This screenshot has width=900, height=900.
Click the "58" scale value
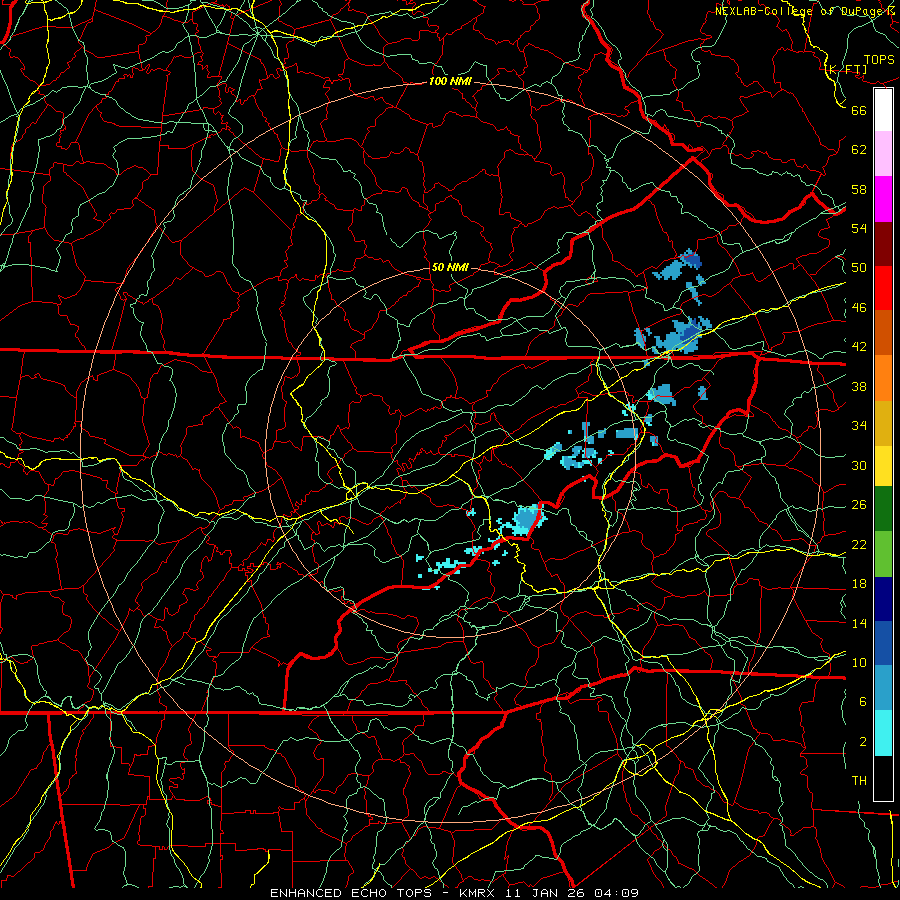(859, 189)
